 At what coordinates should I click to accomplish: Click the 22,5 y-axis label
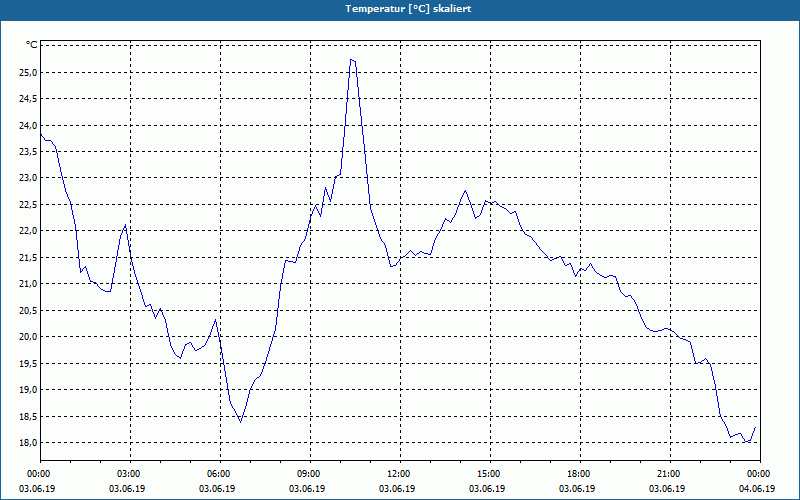(28, 205)
